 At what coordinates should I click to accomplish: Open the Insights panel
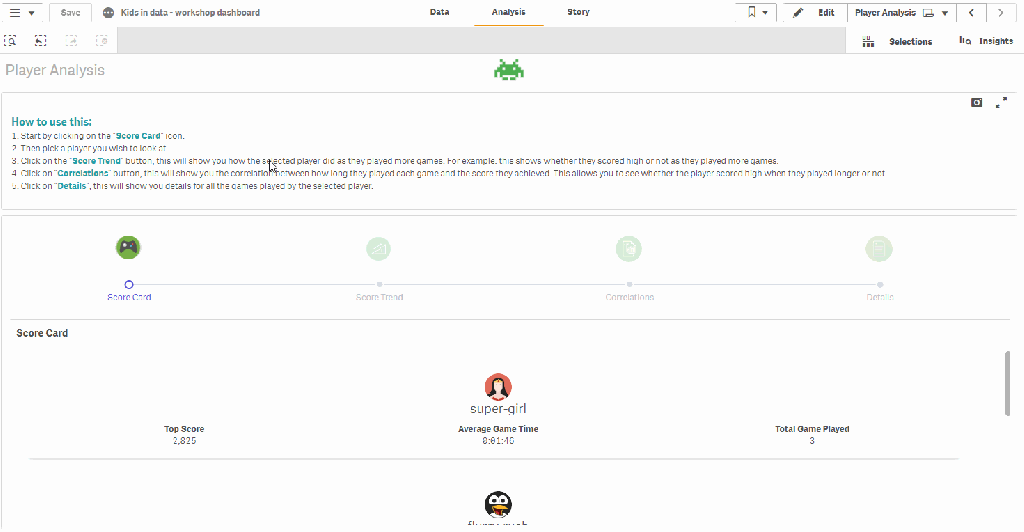[x=985, y=41]
